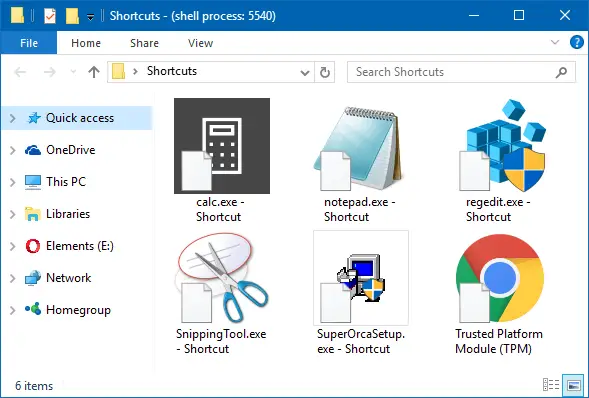Expand the ribbon with the chevron

555,42
